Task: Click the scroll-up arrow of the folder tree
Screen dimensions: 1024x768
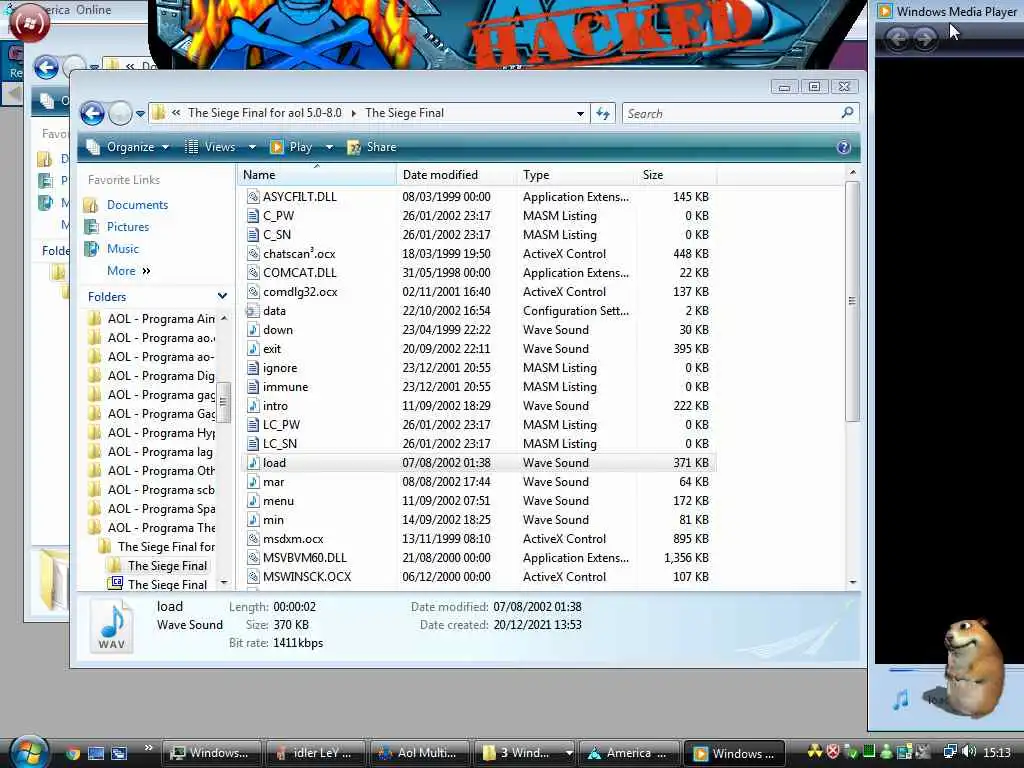Action: 224,319
